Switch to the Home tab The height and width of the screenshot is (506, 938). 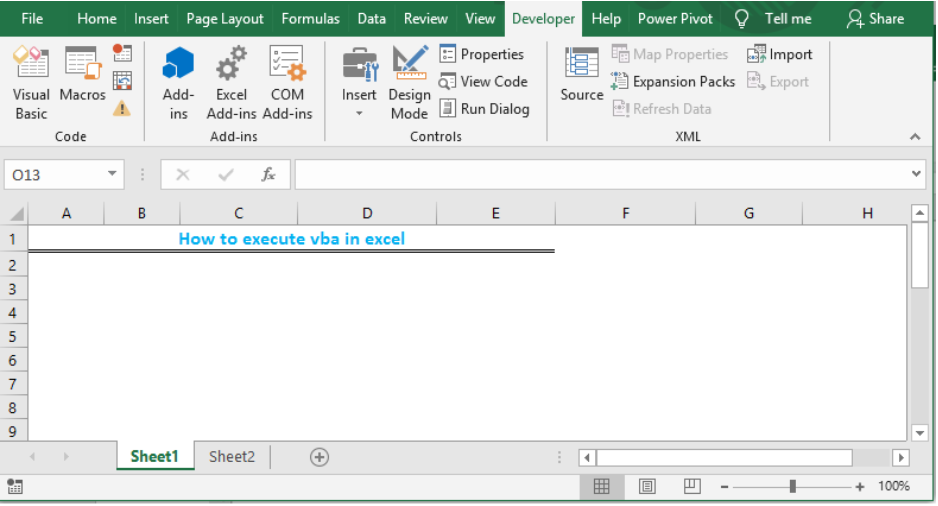[x=96, y=19]
